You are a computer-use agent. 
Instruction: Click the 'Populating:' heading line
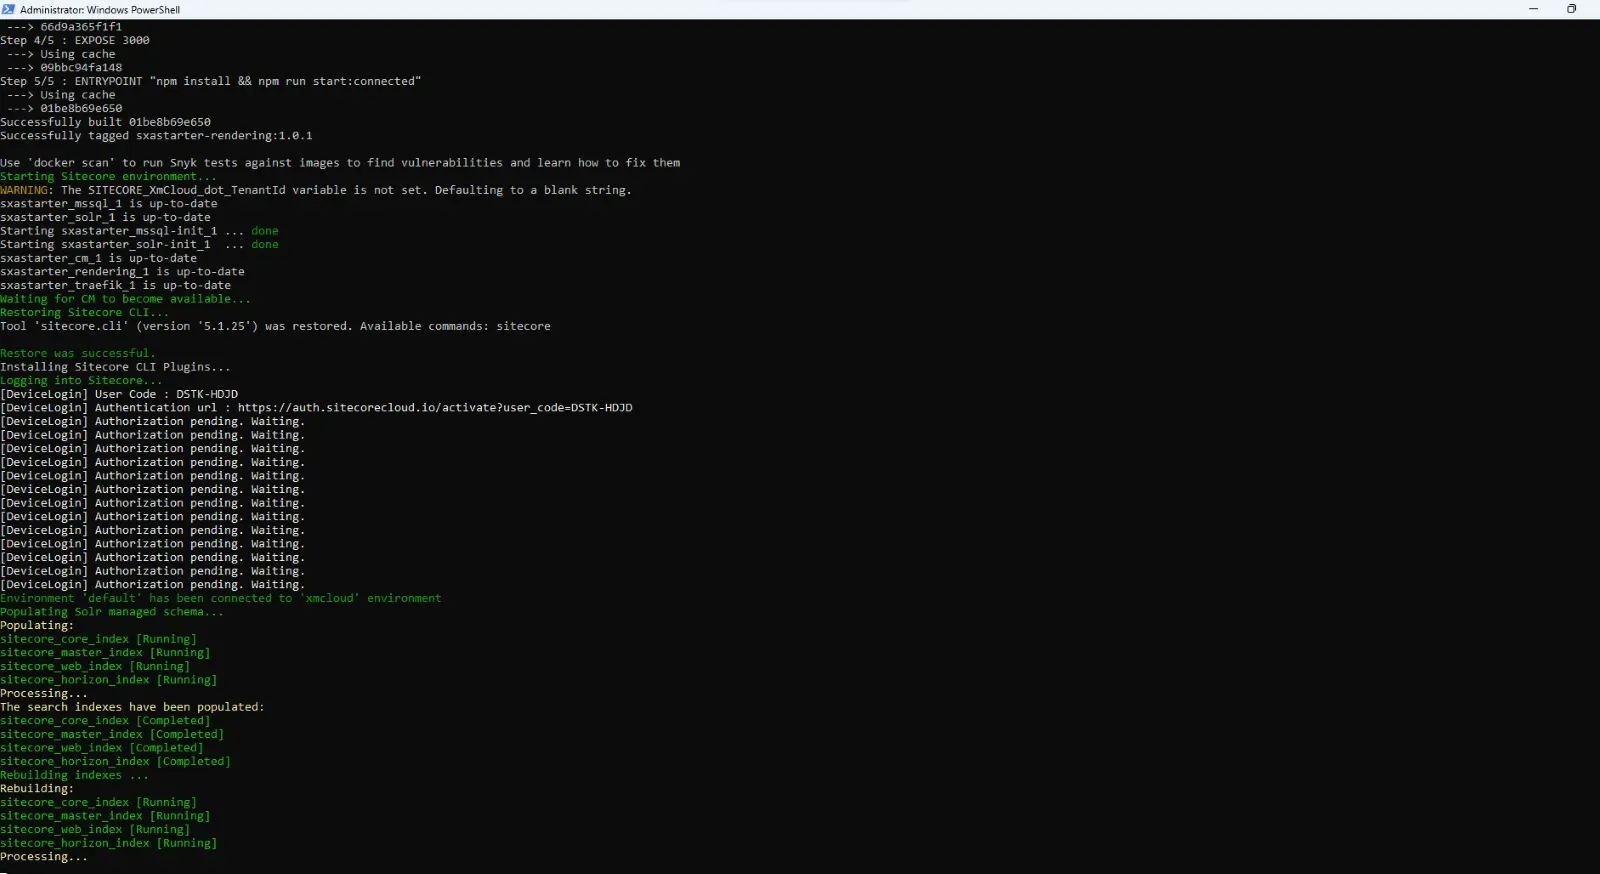(37, 625)
